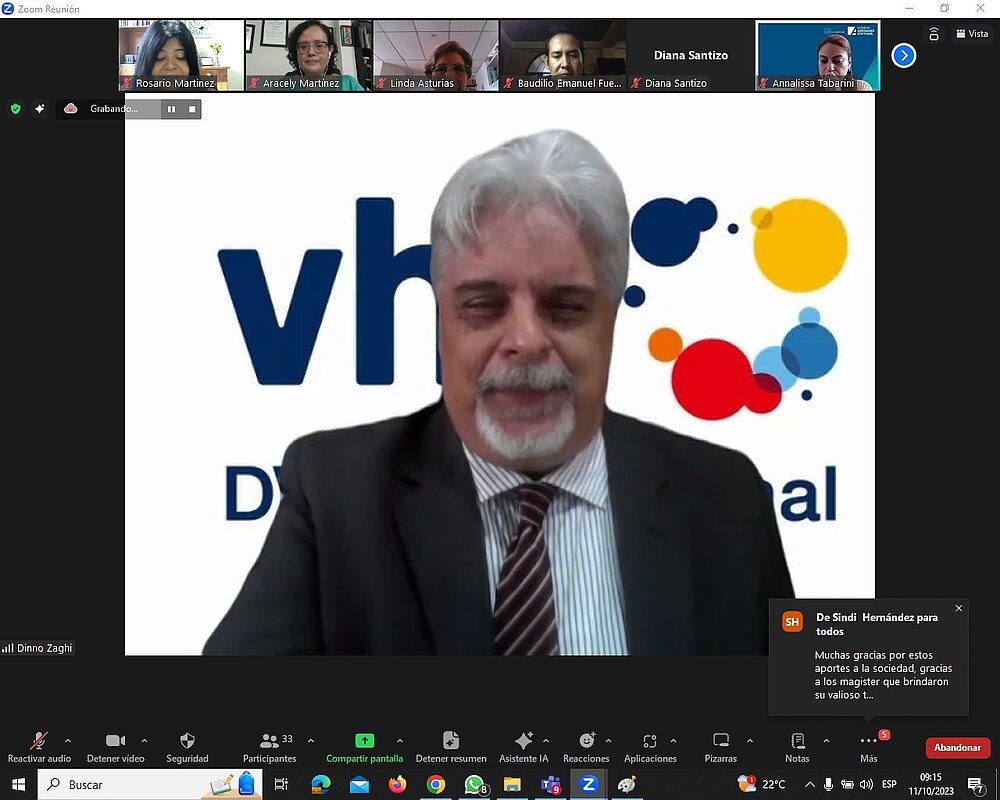Pause the recording
The height and width of the screenshot is (800, 1000).
click(x=171, y=109)
